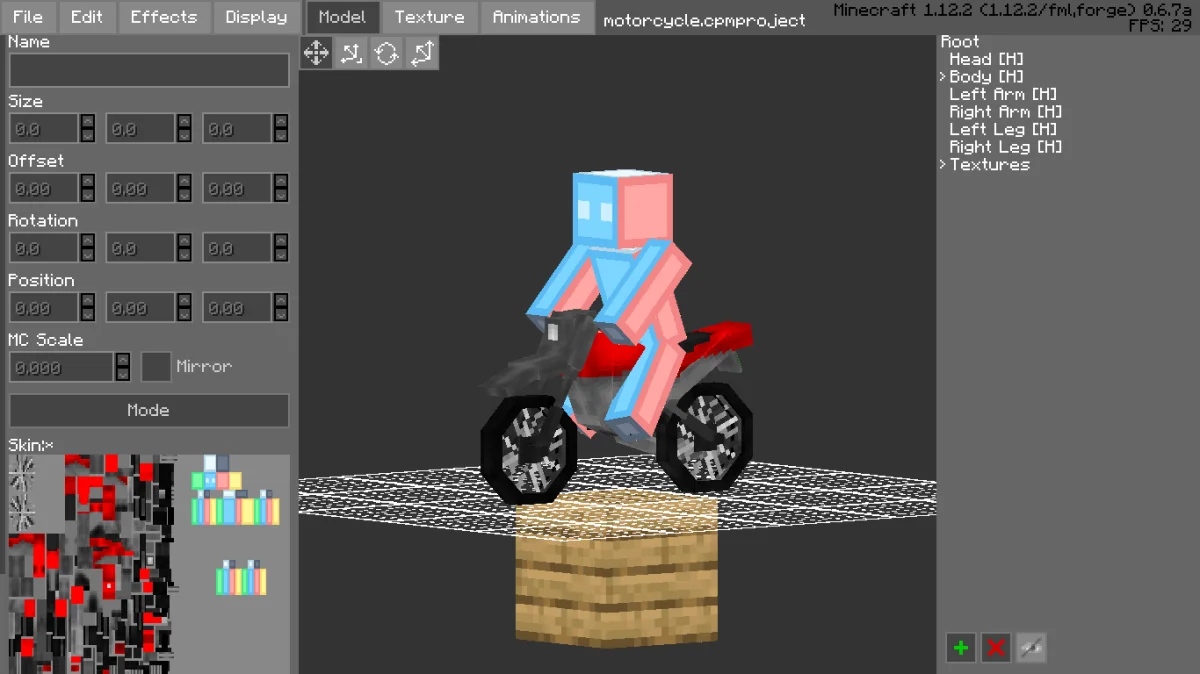Decrease the first Size value with down arrow

(x=88, y=135)
